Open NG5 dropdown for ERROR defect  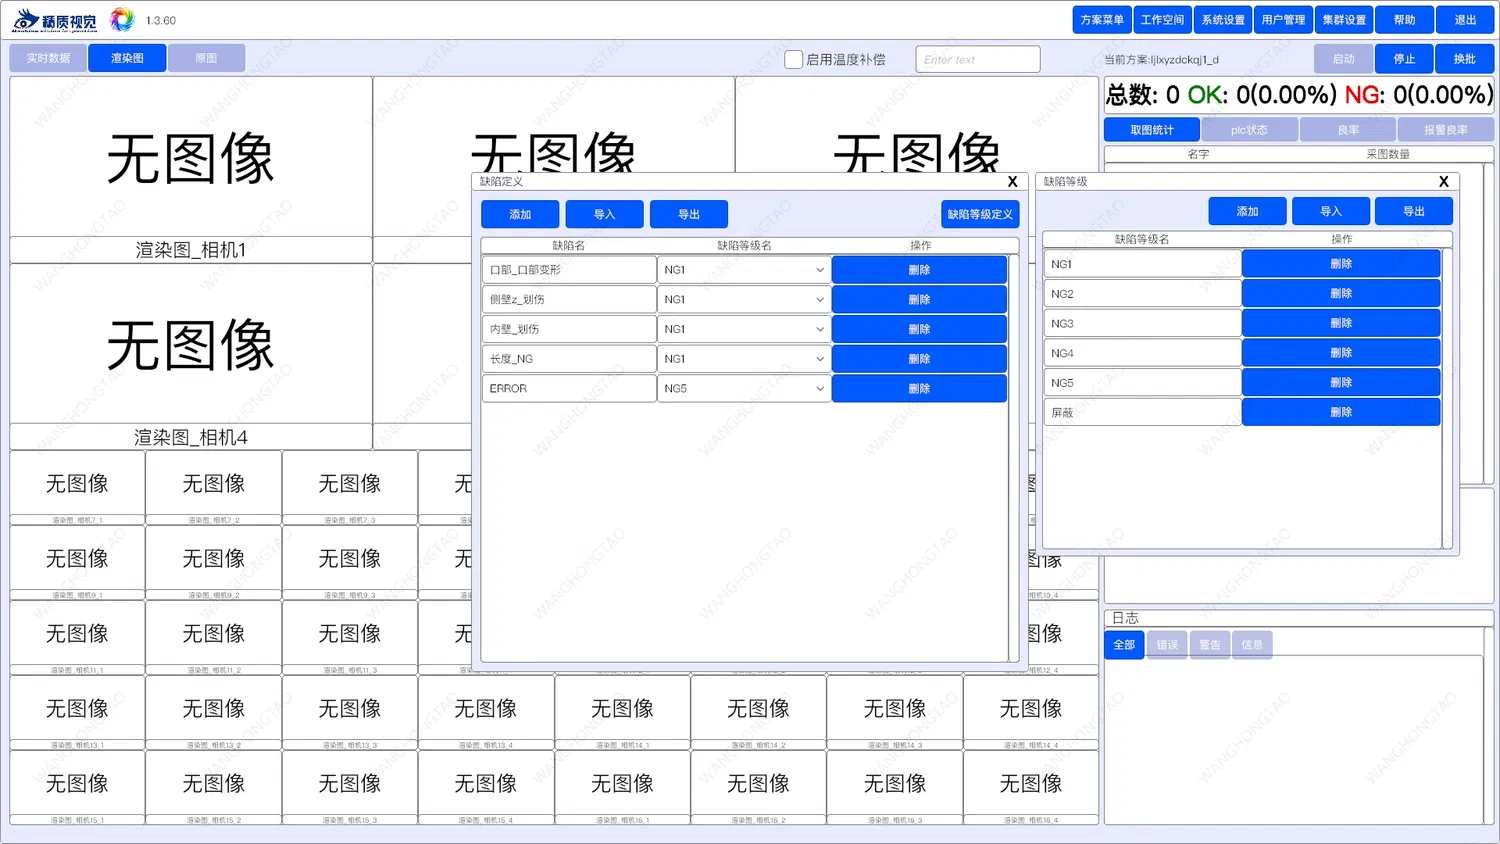(x=743, y=389)
